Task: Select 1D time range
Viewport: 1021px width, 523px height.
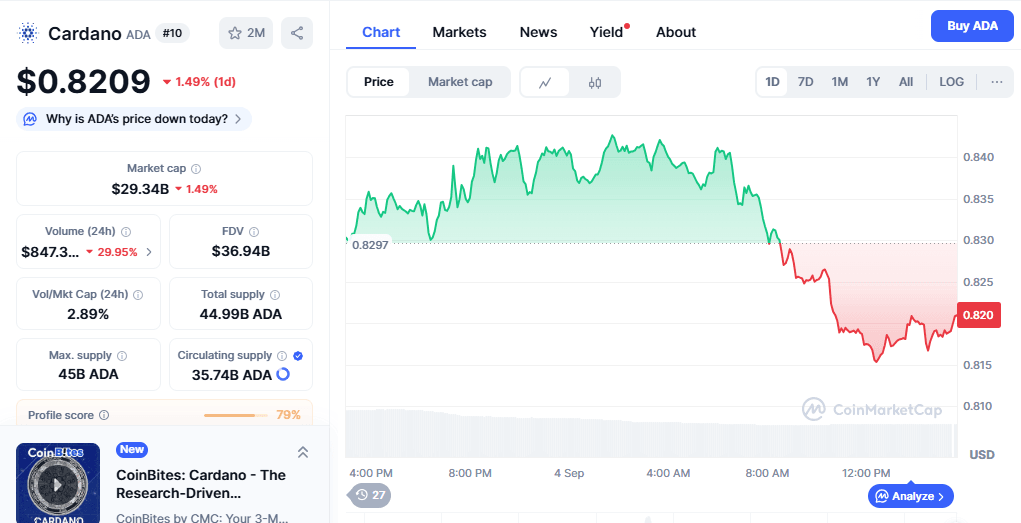Action: tap(772, 82)
